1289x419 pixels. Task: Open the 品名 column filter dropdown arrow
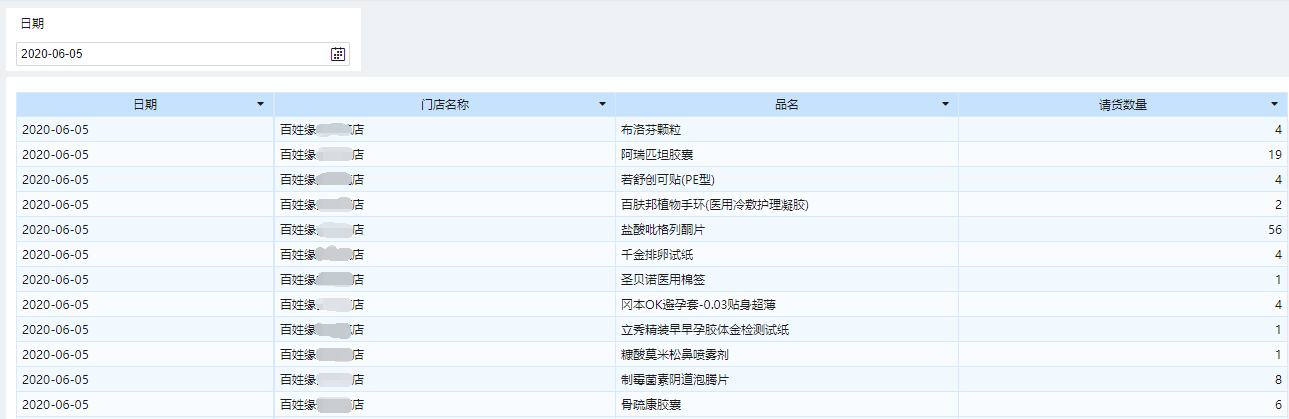945,104
